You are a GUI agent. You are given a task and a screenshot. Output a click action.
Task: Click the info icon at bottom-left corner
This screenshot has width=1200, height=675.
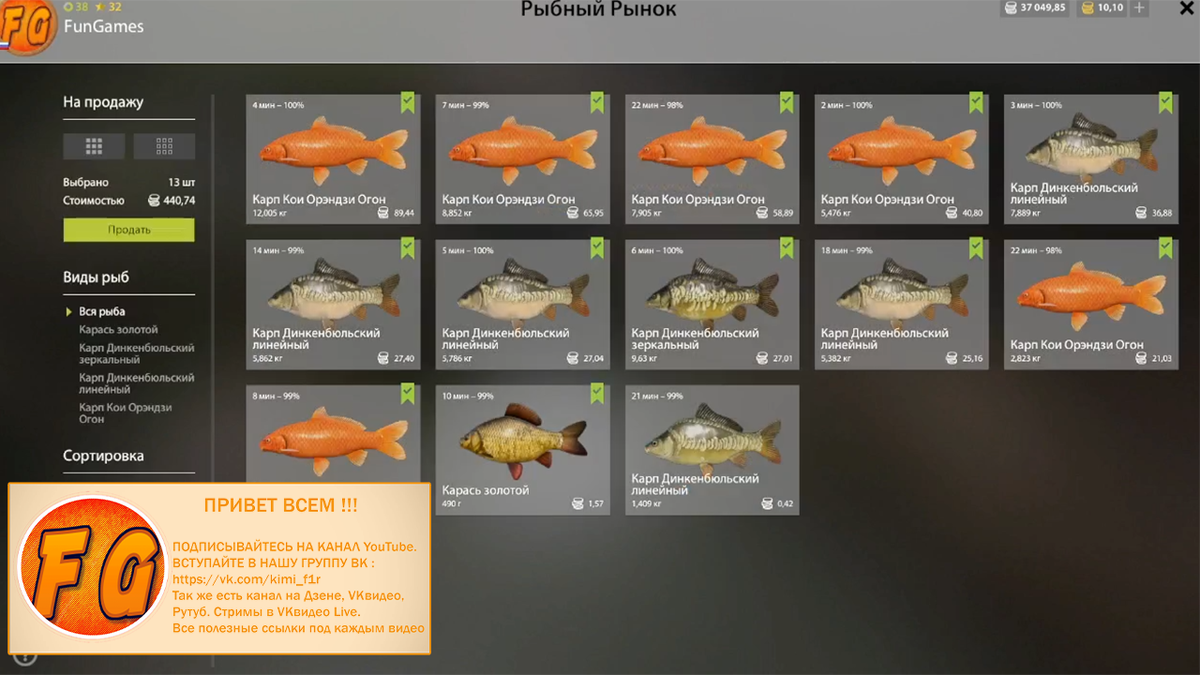(x=25, y=657)
